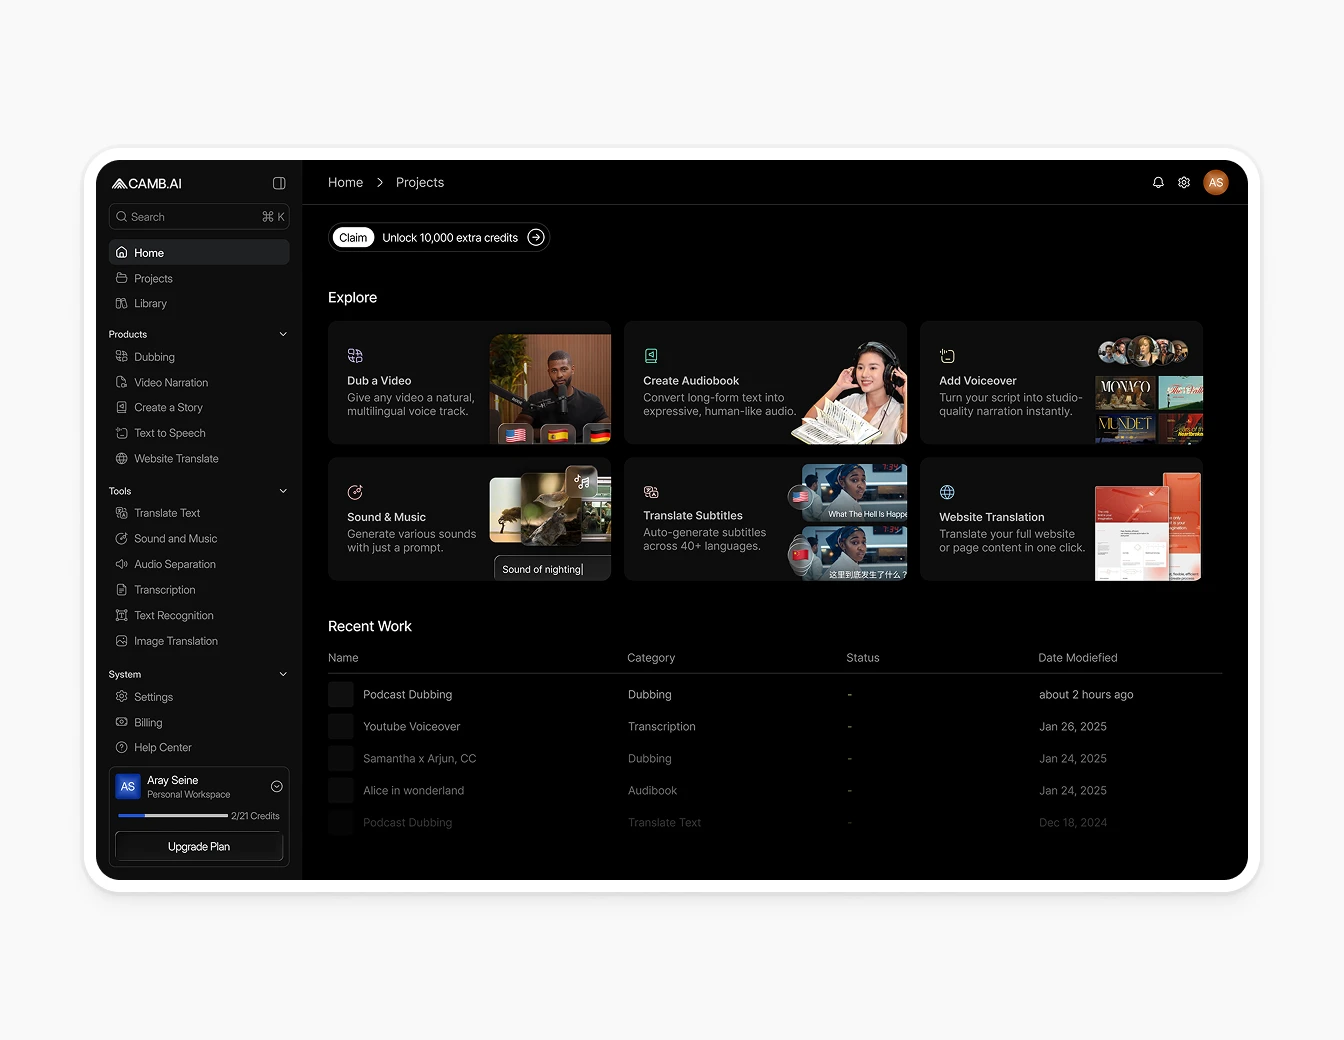Toggle the sidebar collapse panel button
Screen dimensions: 1344x1040
coord(279,184)
